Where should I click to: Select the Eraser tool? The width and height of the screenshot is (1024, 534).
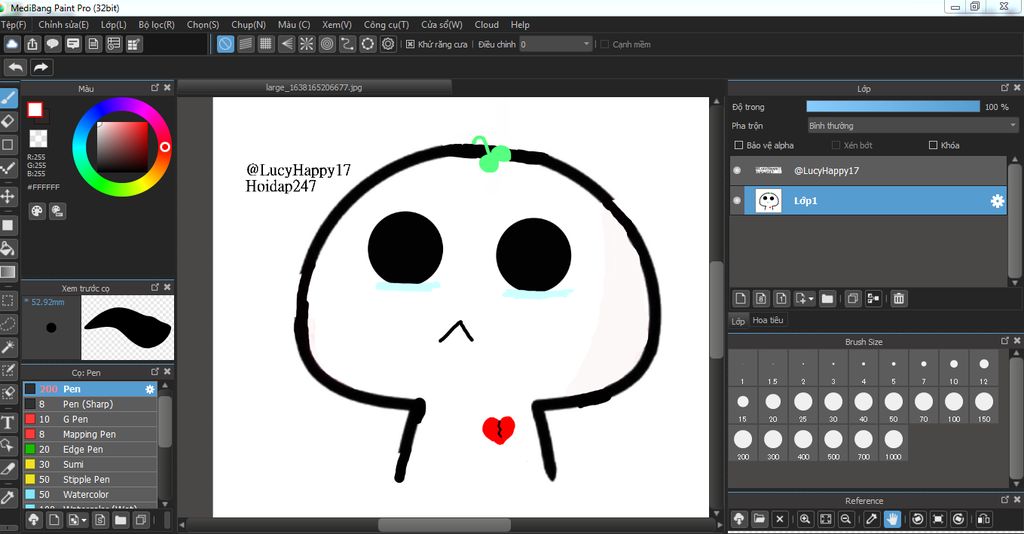pyautogui.click(x=8, y=121)
